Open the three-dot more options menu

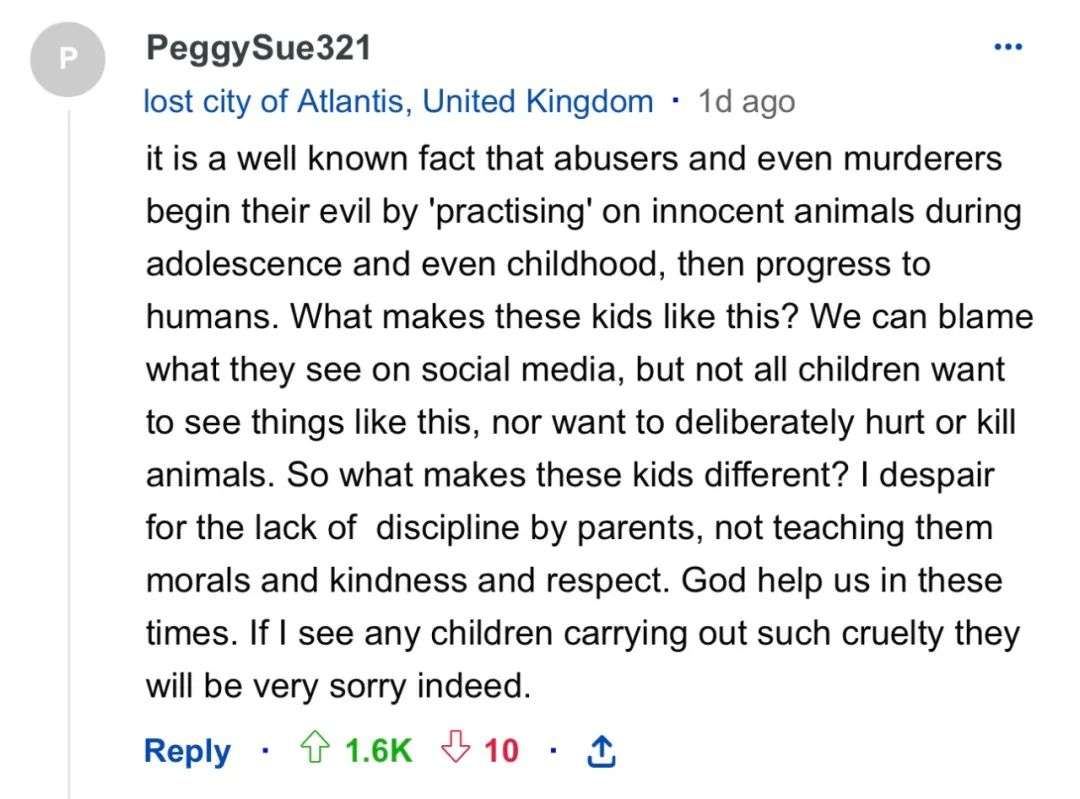[1008, 47]
